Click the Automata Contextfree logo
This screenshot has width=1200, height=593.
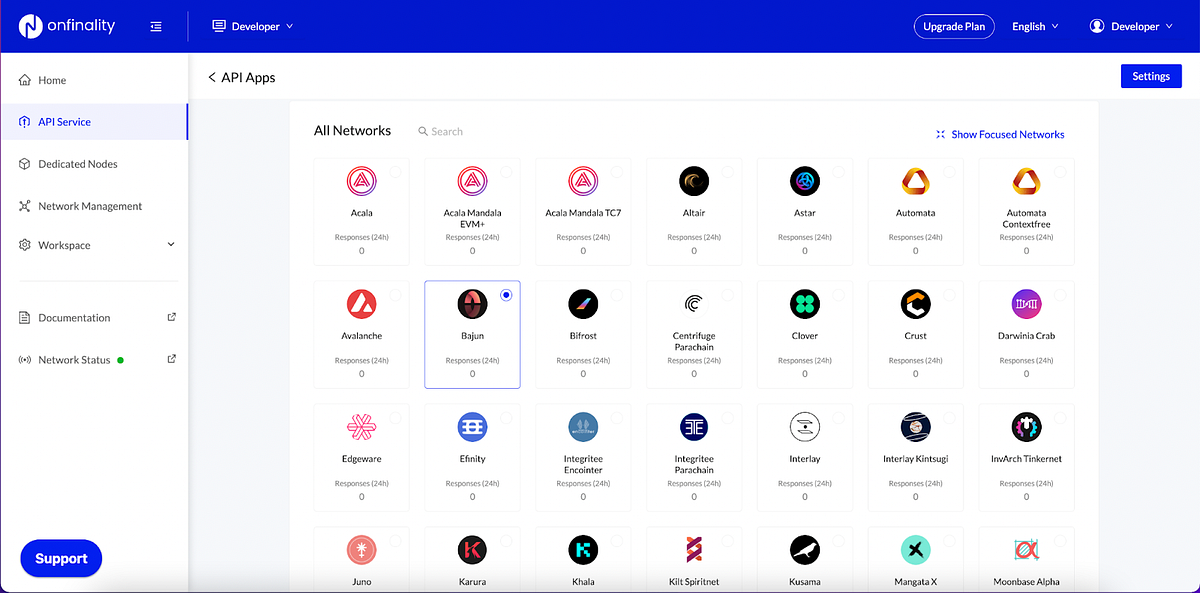1026,181
